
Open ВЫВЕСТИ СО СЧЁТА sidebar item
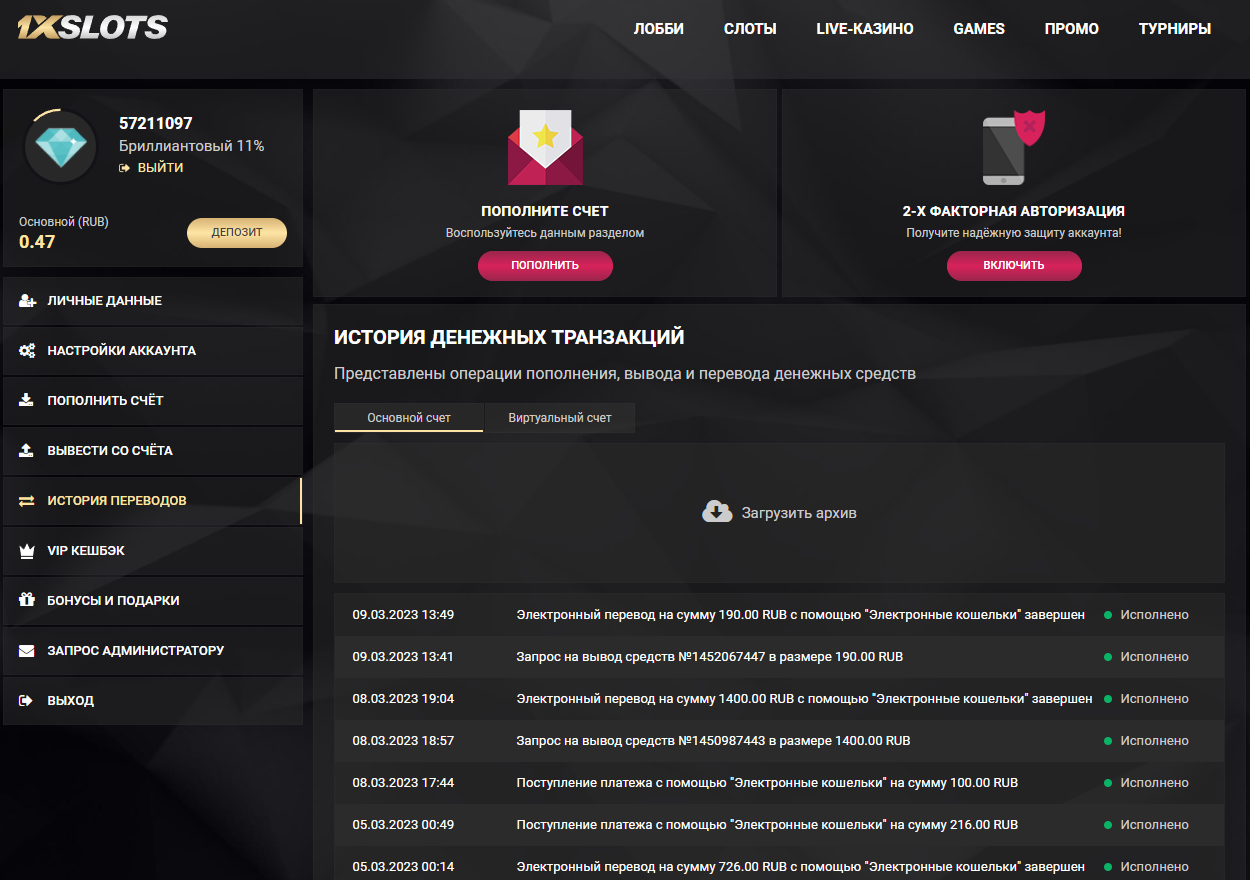(x=152, y=451)
